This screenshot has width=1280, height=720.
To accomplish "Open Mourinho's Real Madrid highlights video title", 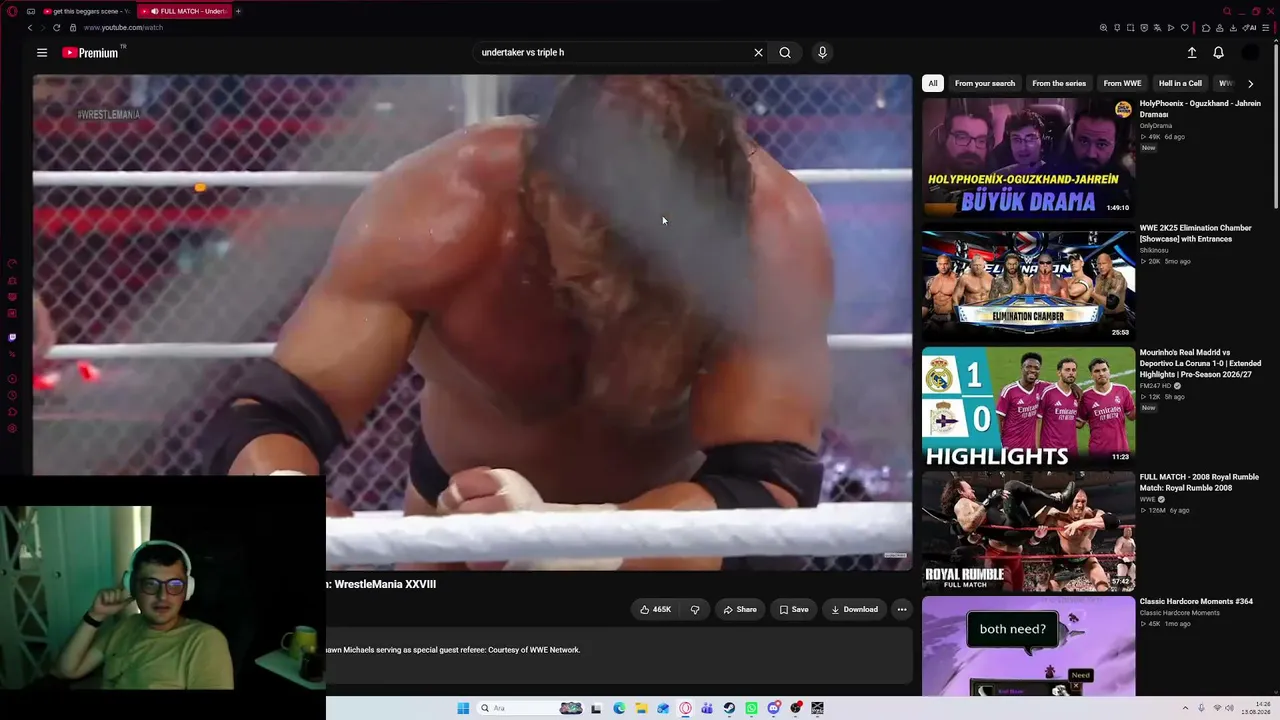I will coord(1200,364).
